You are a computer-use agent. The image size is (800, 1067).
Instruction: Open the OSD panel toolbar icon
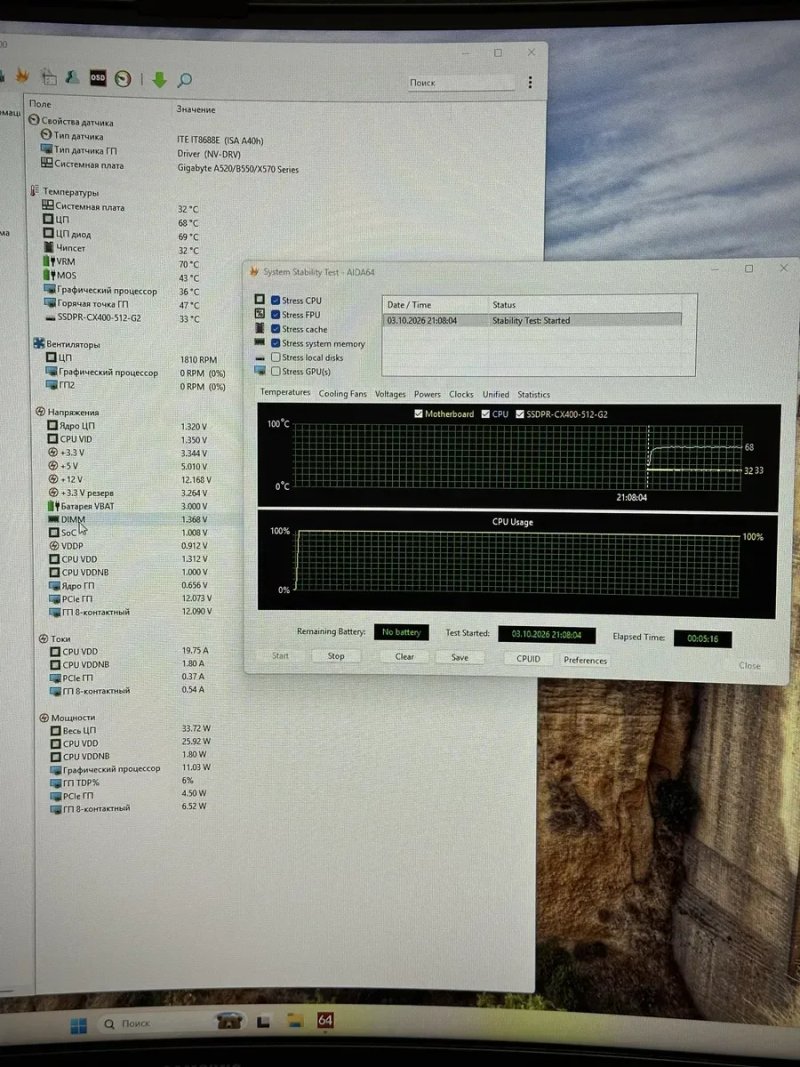click(98, 78)
